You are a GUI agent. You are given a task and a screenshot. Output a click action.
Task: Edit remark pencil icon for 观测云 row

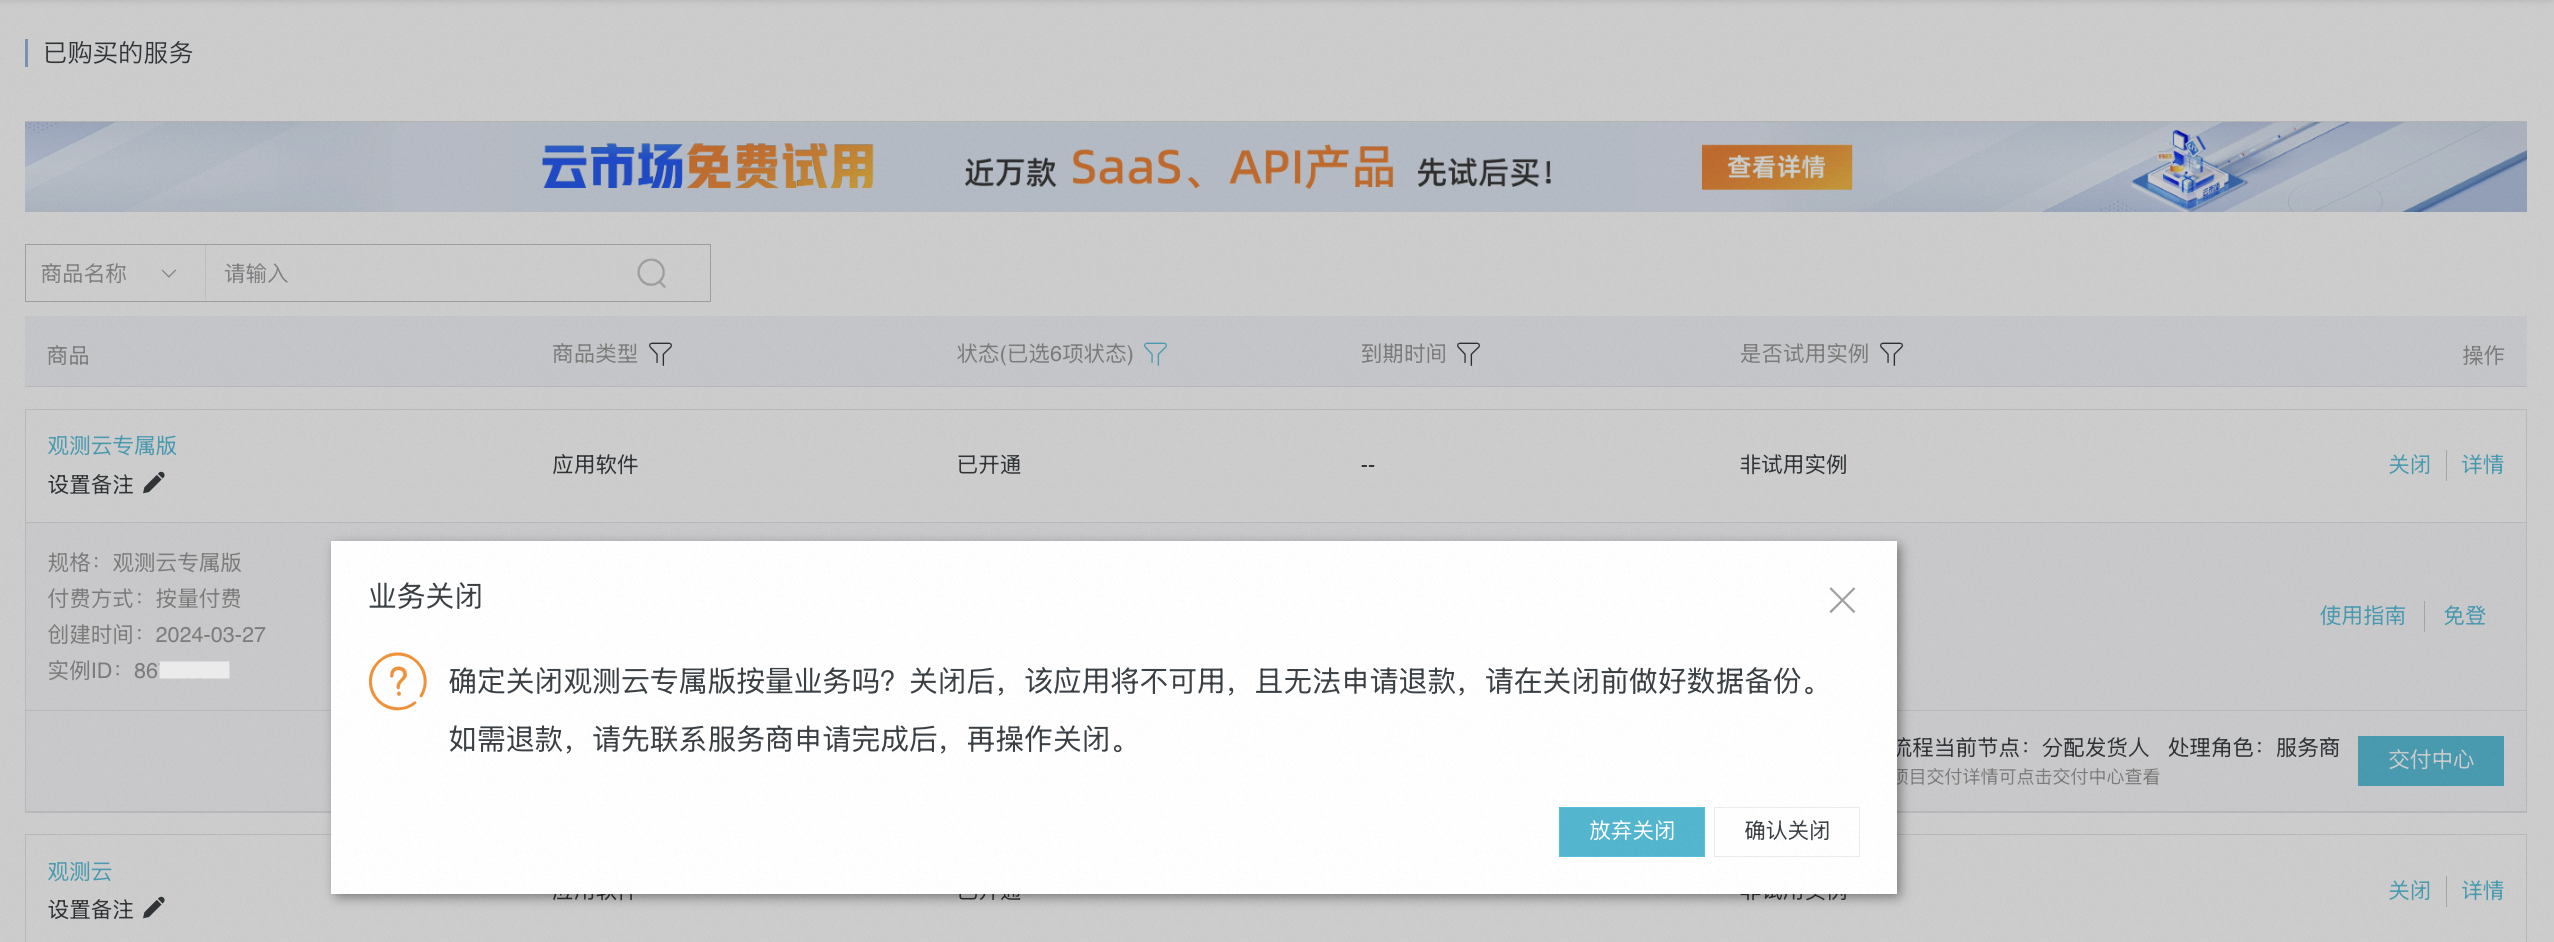click(154, 908)
